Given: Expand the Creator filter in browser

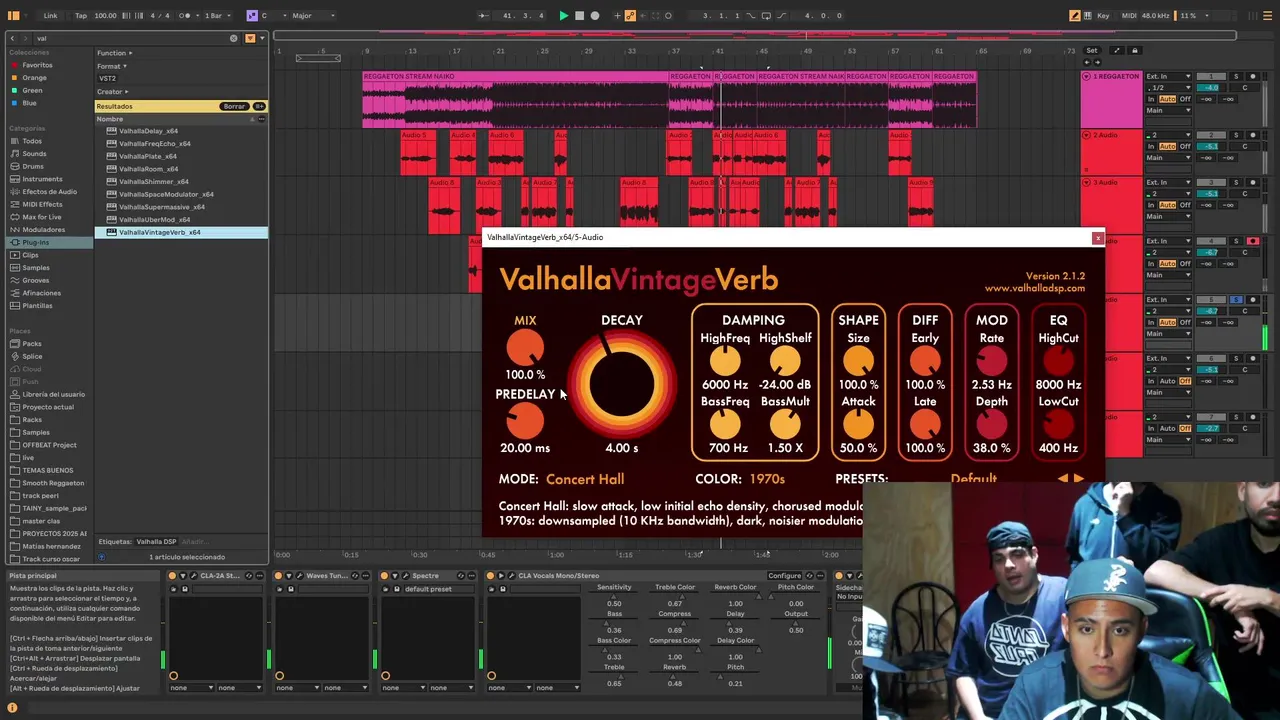Looking at the screenshot, I should point(112,91).
